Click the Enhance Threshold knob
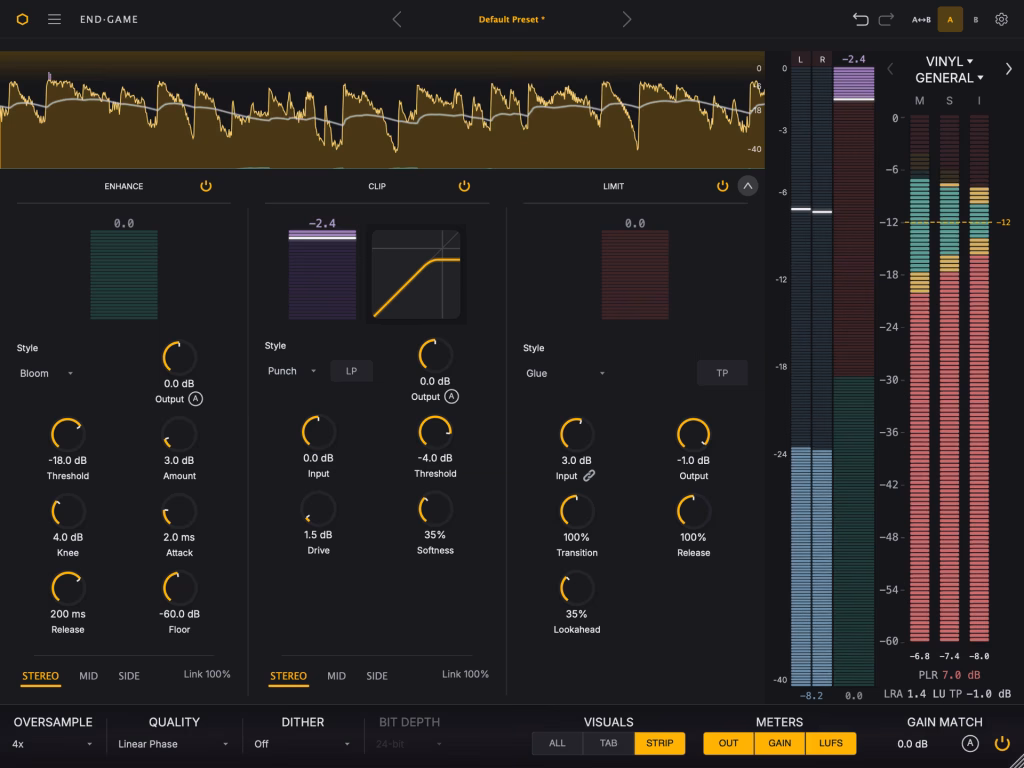 coord(68,434)
